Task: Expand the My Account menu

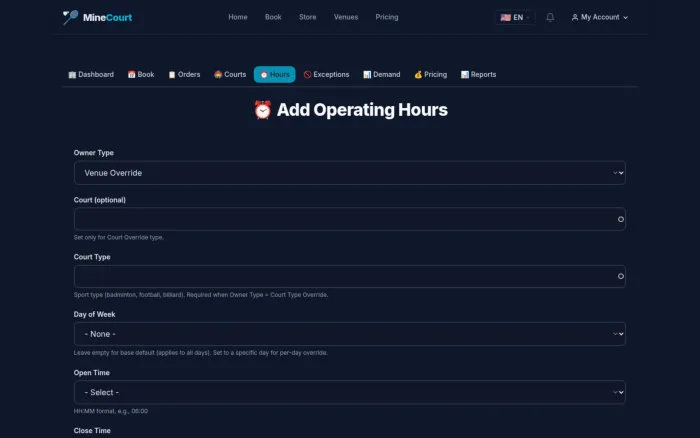Action: pyautogui.click(x=600, y=17)
